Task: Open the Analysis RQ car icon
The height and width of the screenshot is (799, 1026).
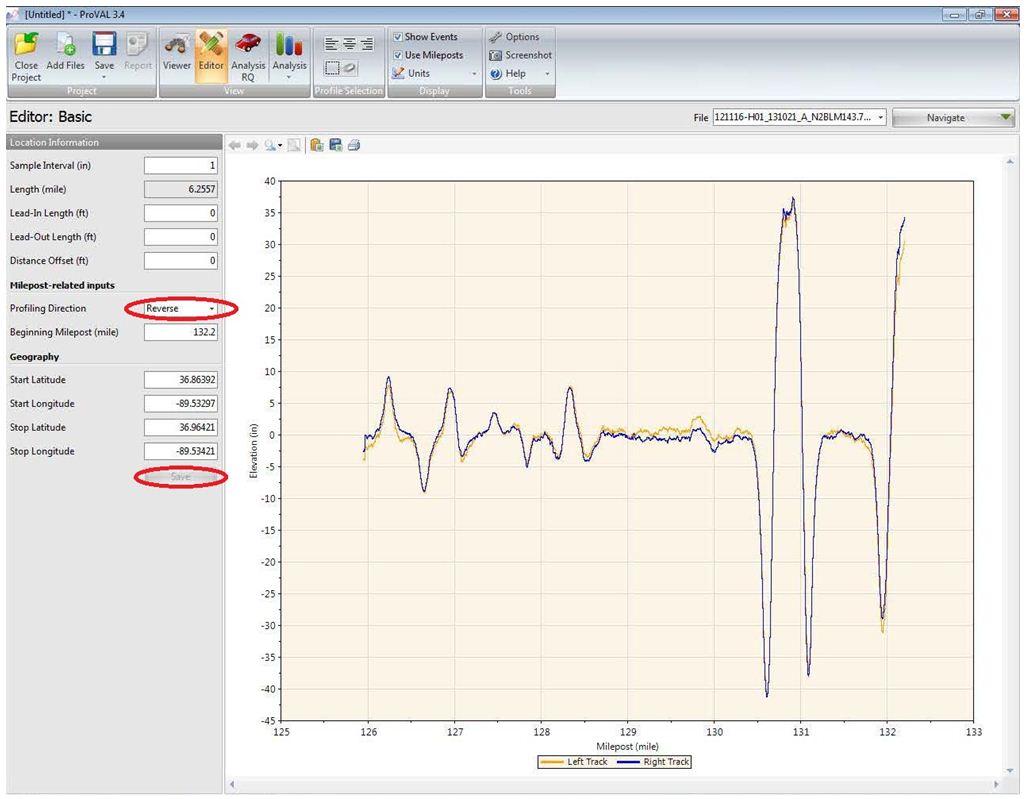Action: coord(248,44)
